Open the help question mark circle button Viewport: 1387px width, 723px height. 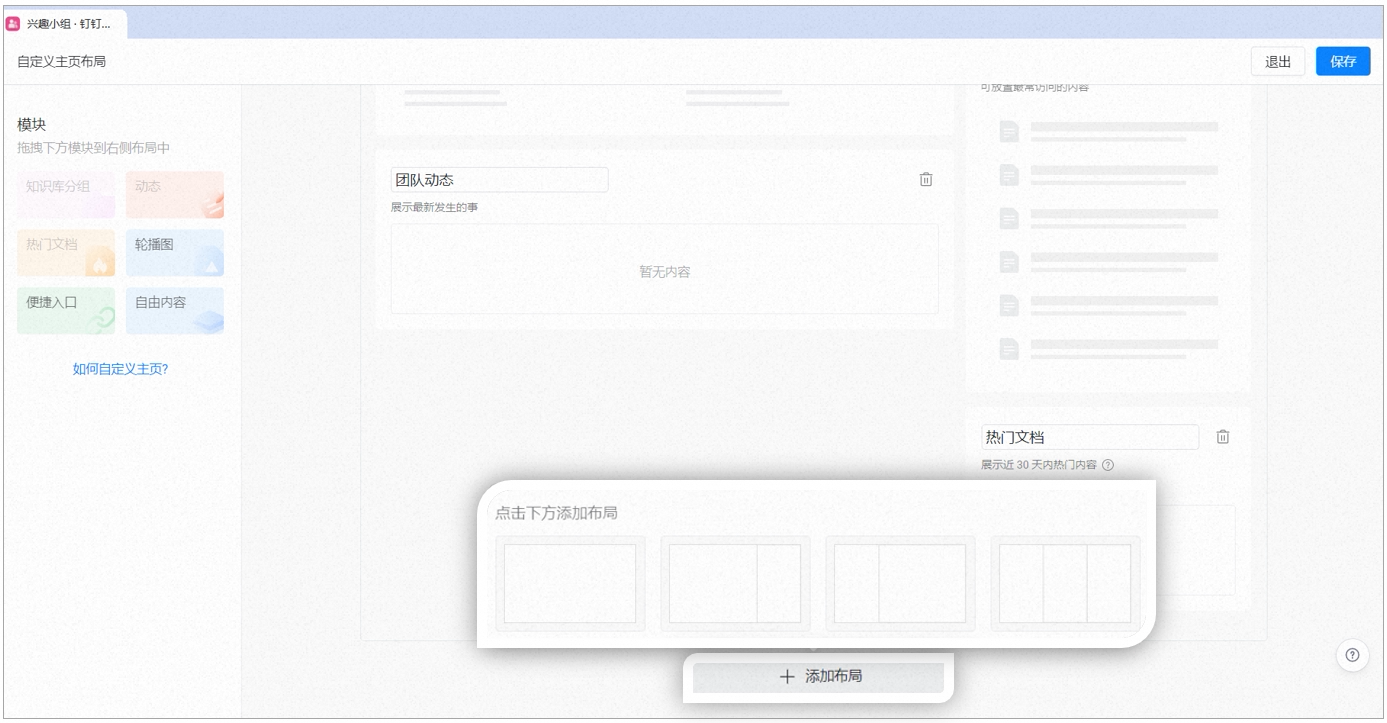[1352, 655]
